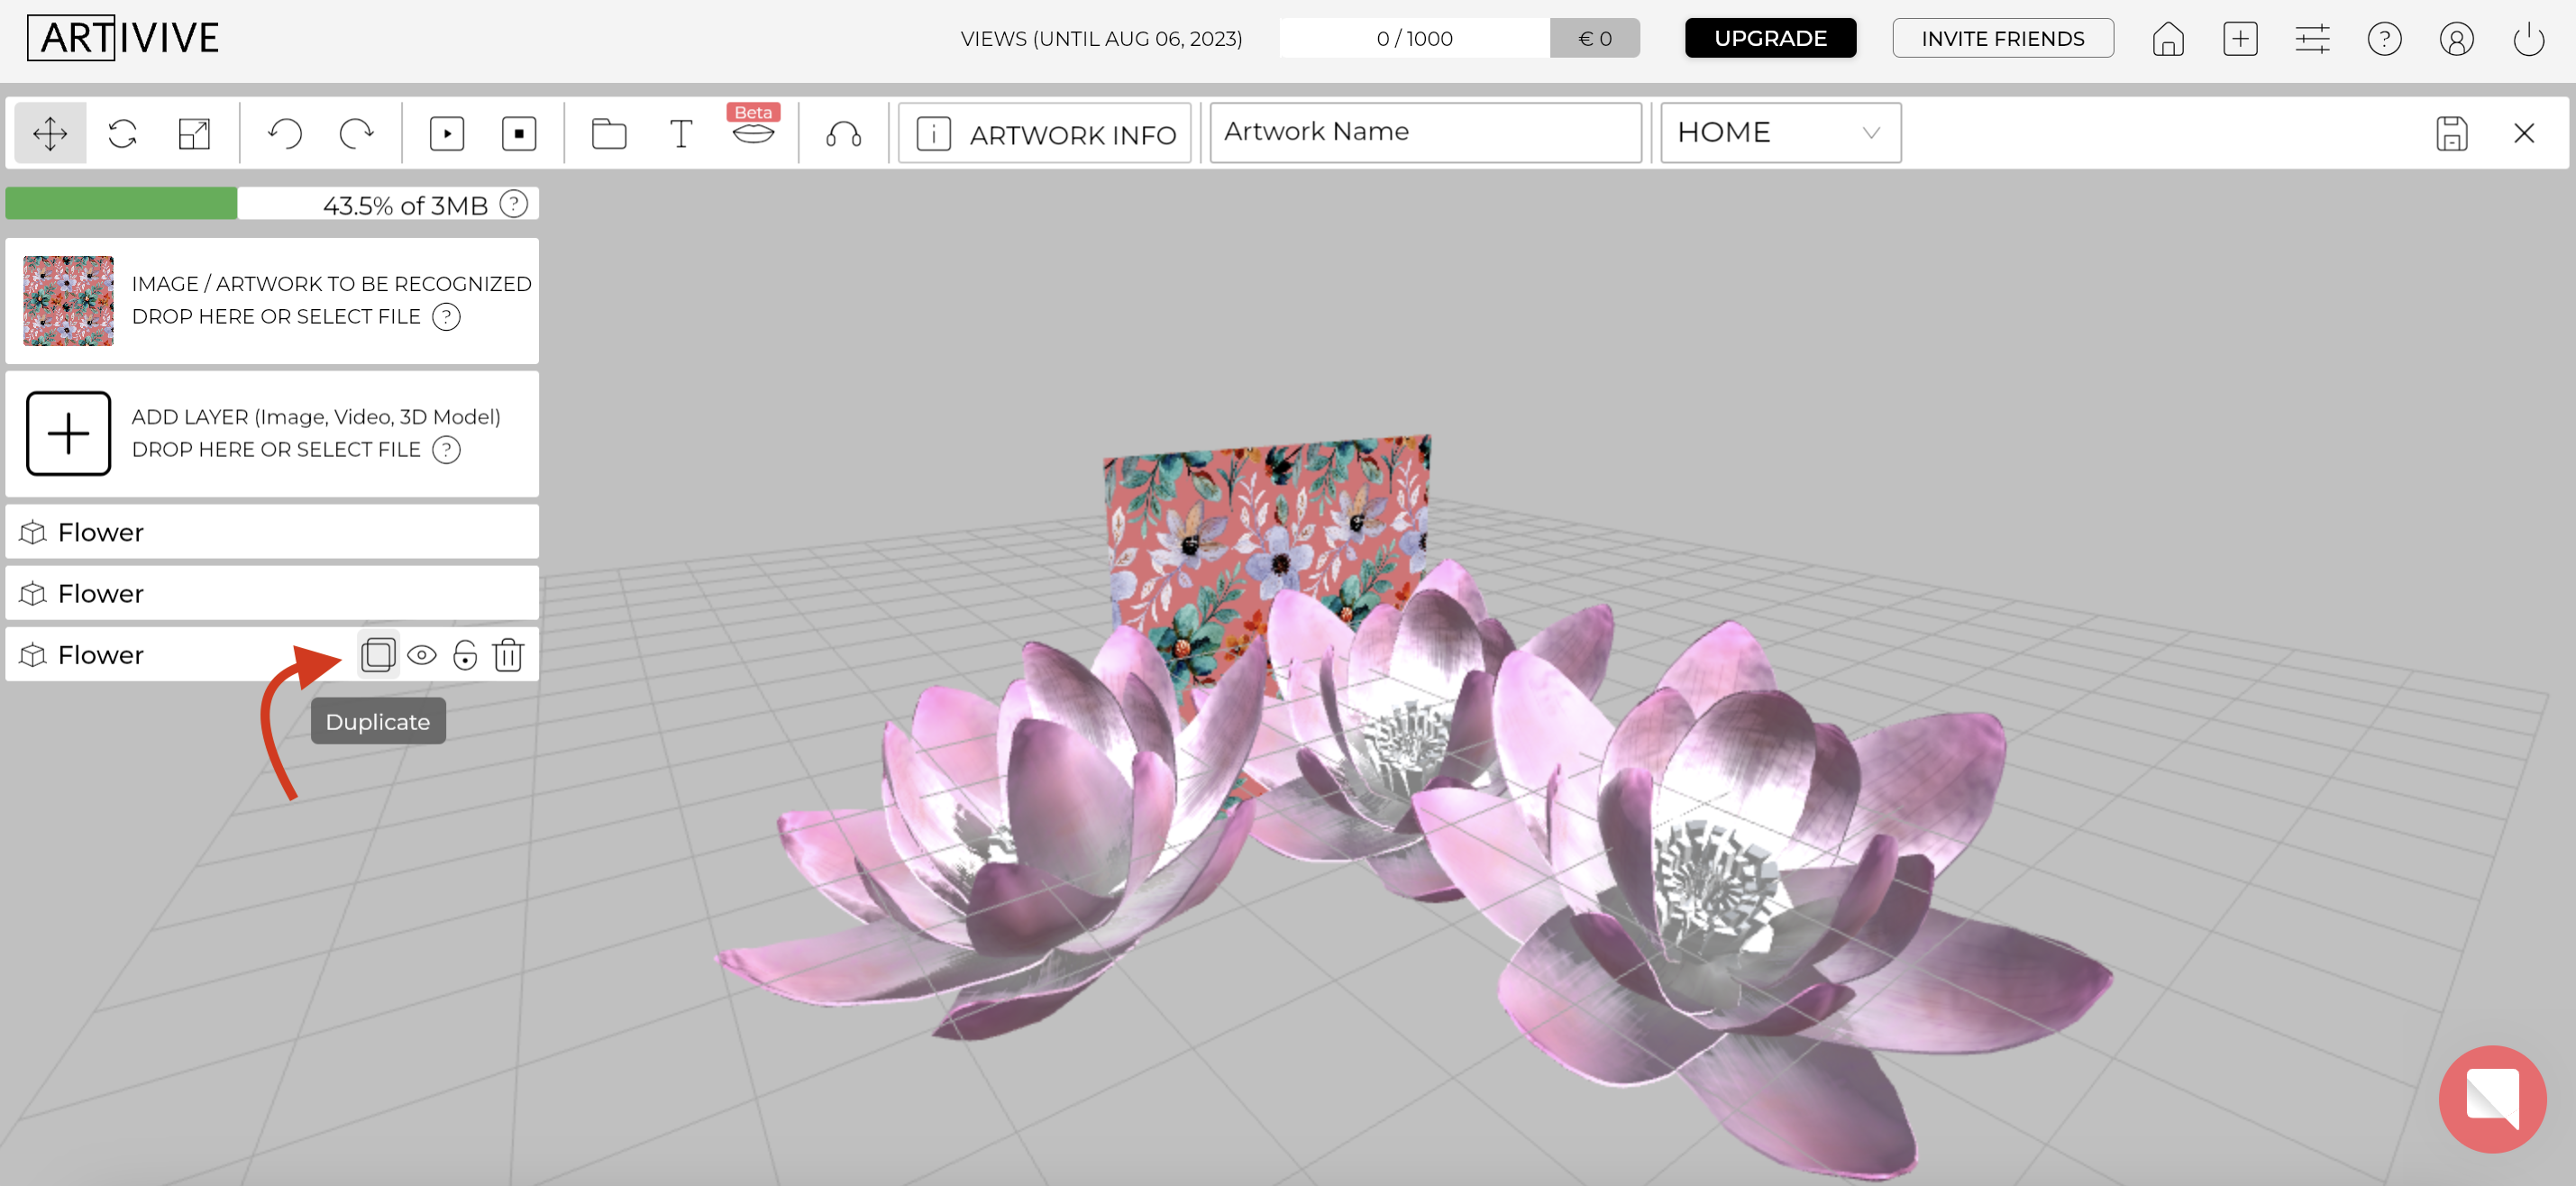Select the Scale tool
Image resolution: width=2576 pixels, height=1186 pixels.
[x=194, y=133]
